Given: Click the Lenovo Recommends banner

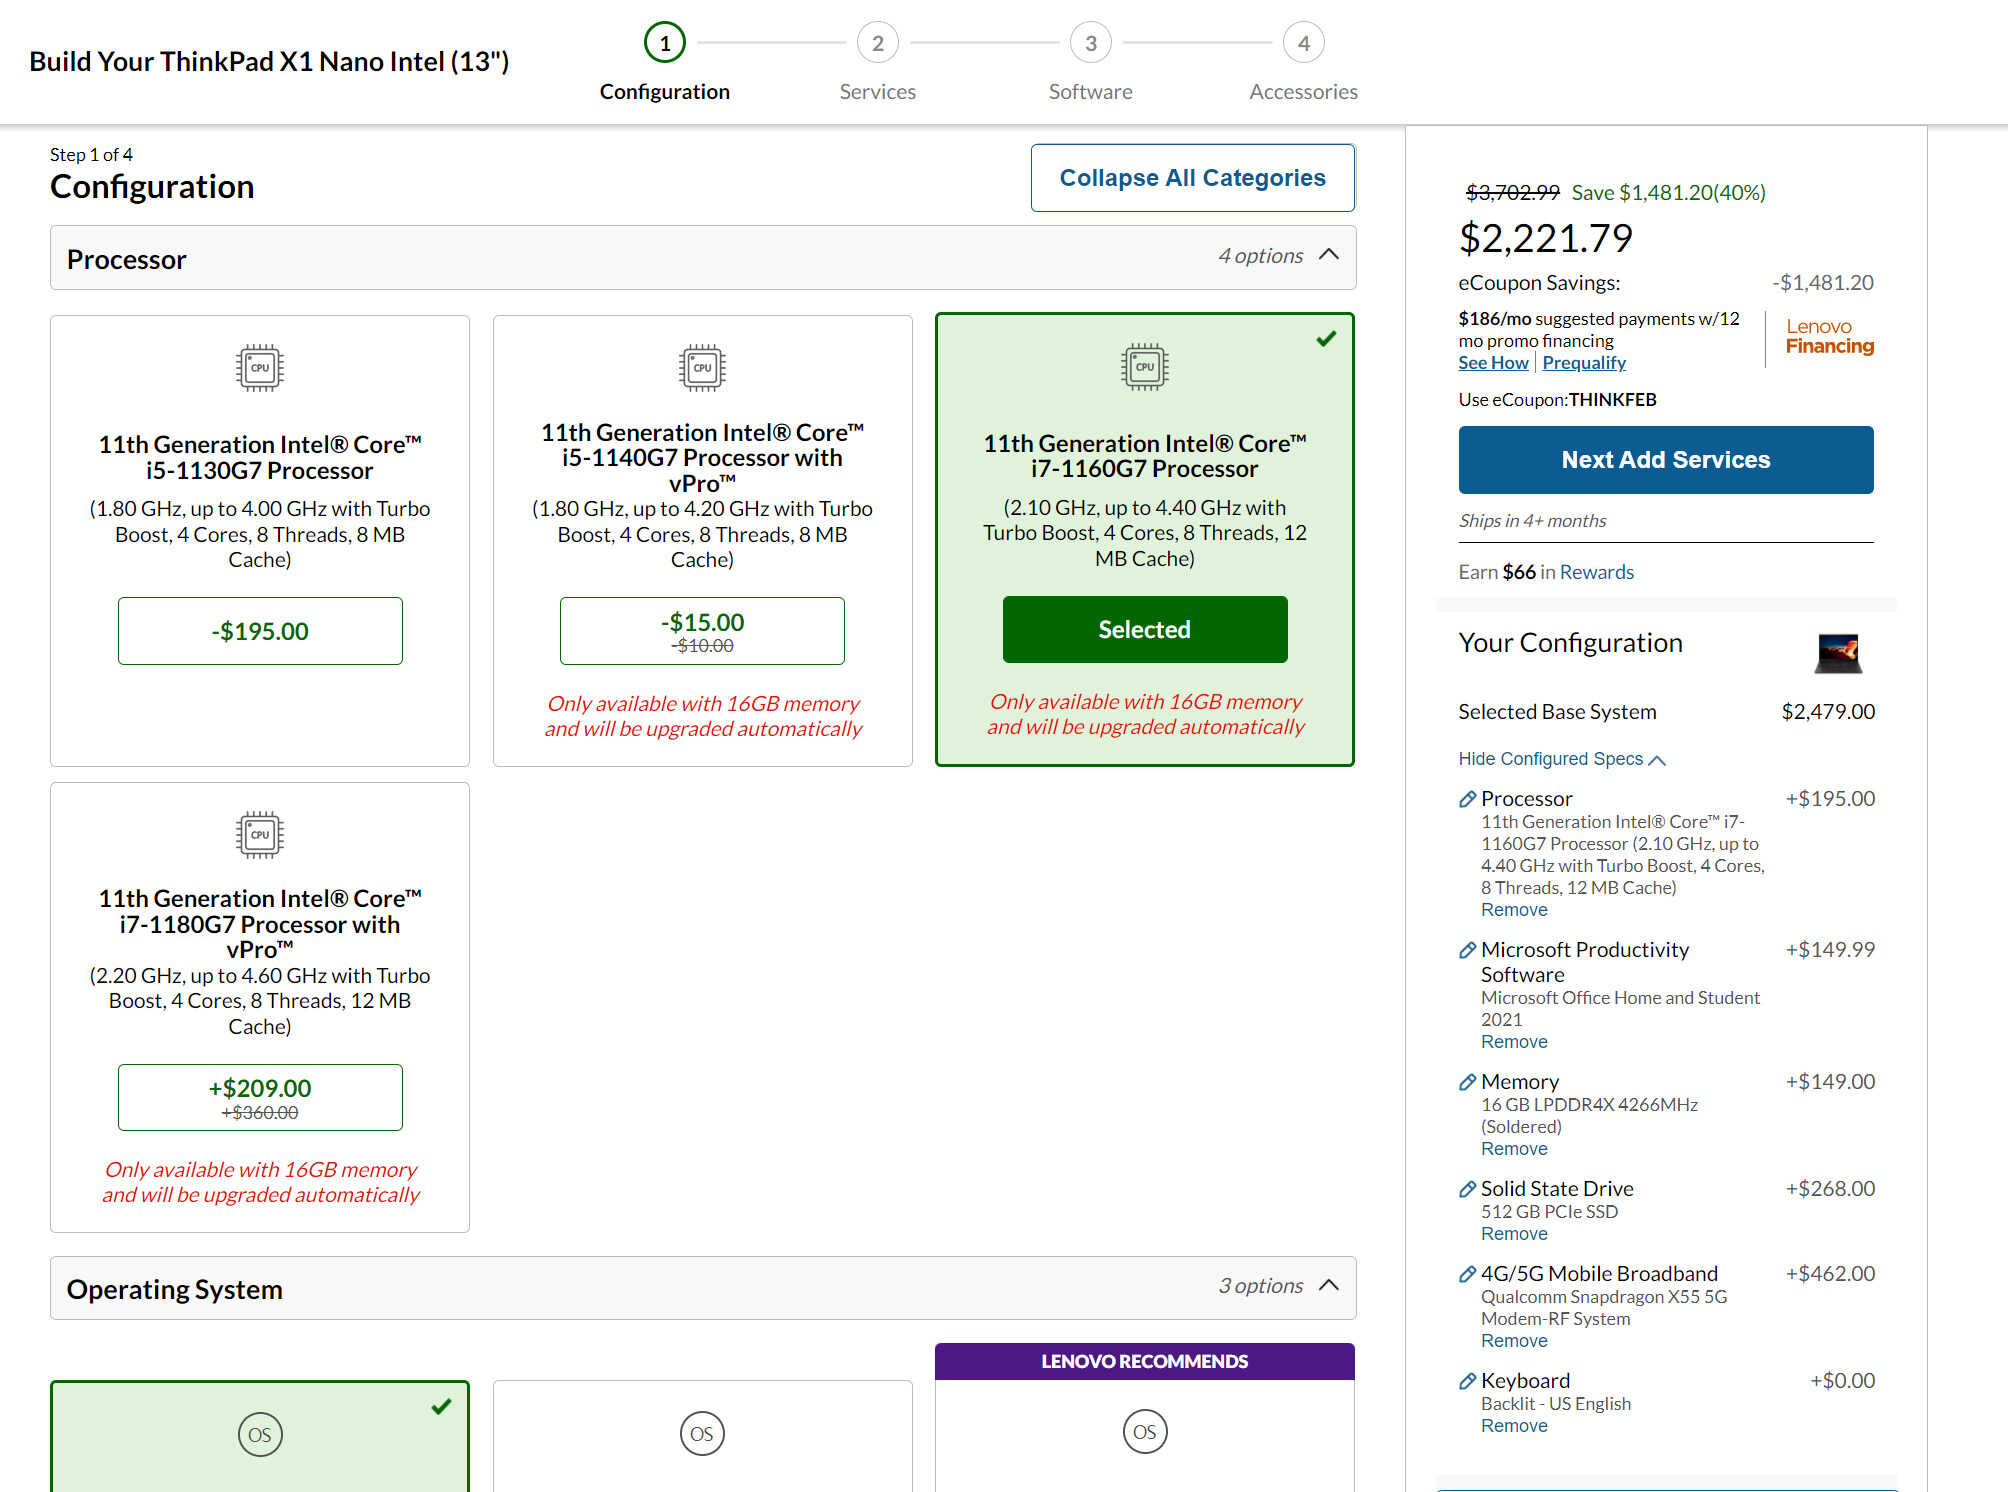Looking at the screenshot, I should (1145, 1361).
